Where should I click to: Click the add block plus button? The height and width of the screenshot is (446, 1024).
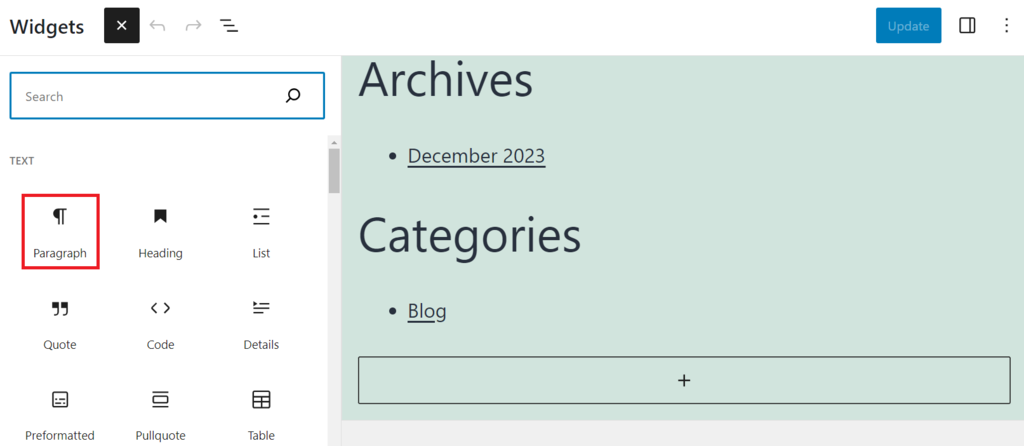pyautogui.click(x=684, y=380)
